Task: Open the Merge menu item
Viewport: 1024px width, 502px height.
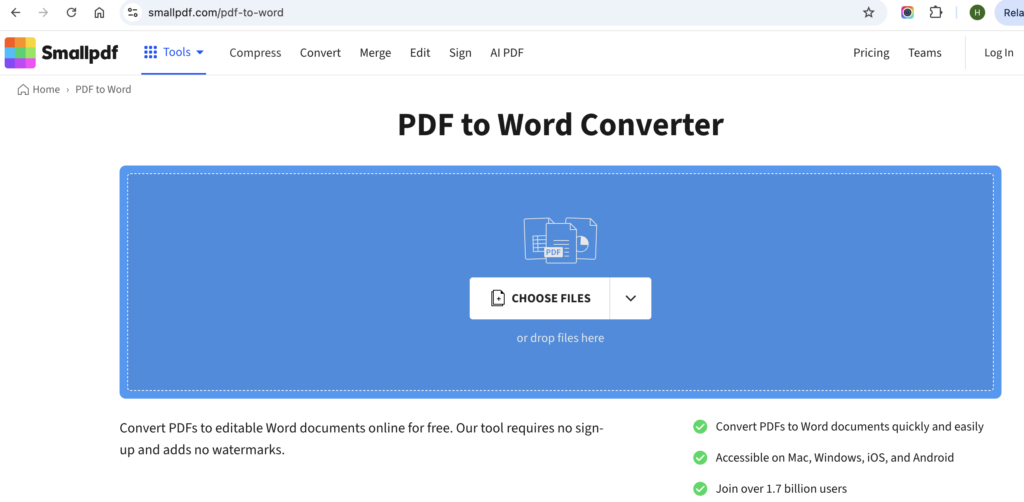Action: (x=376, y=53)
